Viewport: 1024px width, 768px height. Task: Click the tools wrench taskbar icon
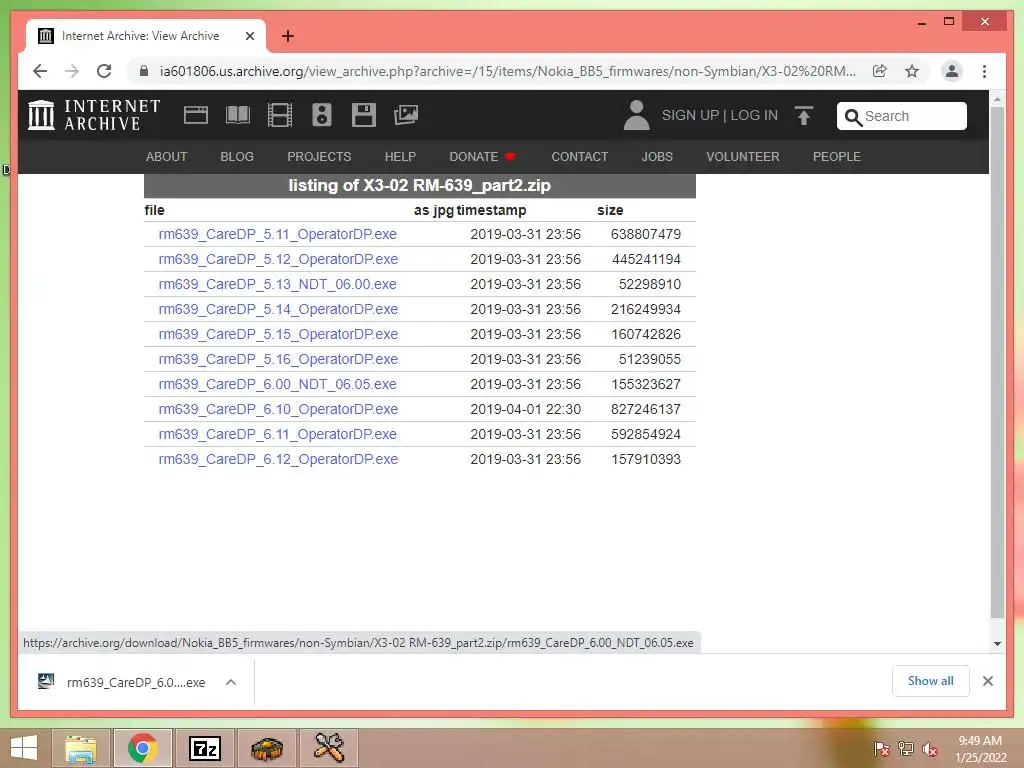point(328,748)
